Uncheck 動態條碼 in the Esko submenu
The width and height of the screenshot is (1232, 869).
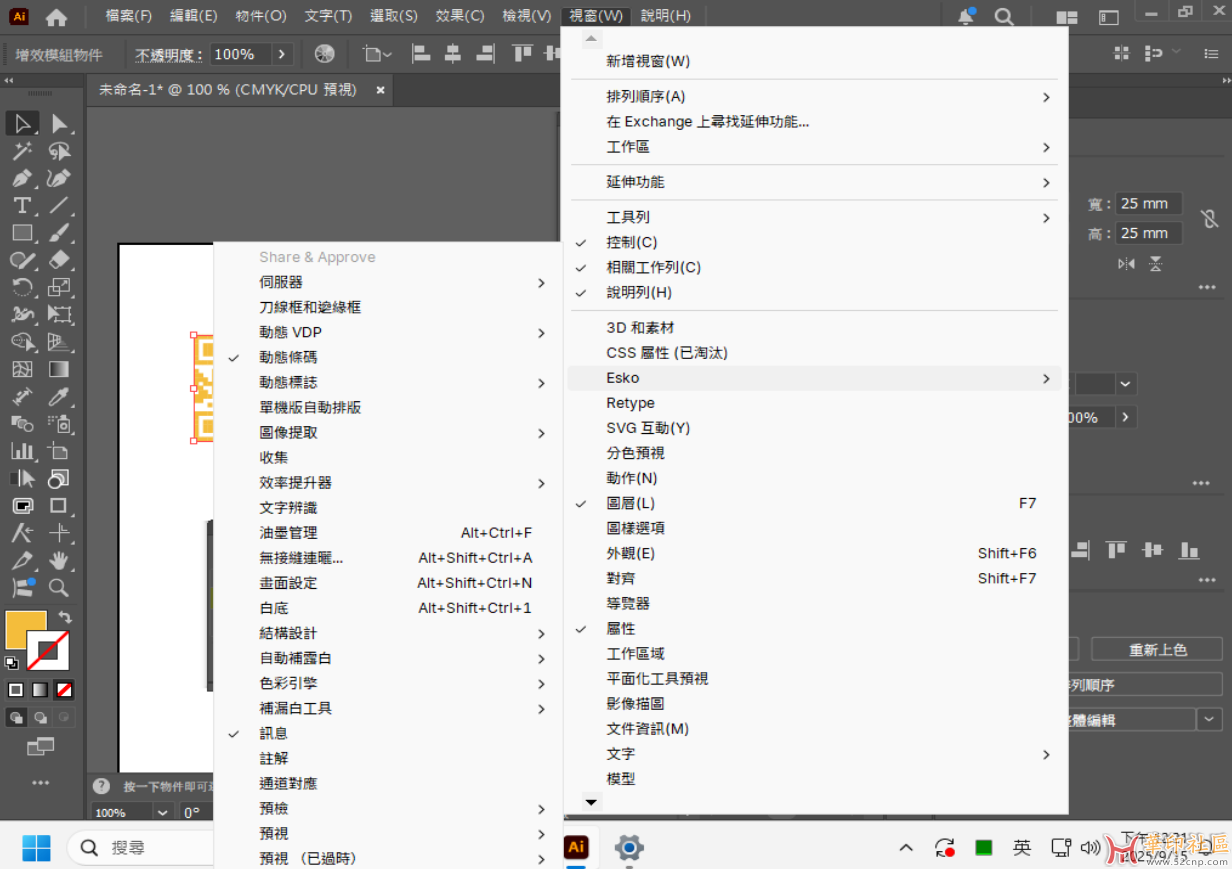tap(288, 357)
